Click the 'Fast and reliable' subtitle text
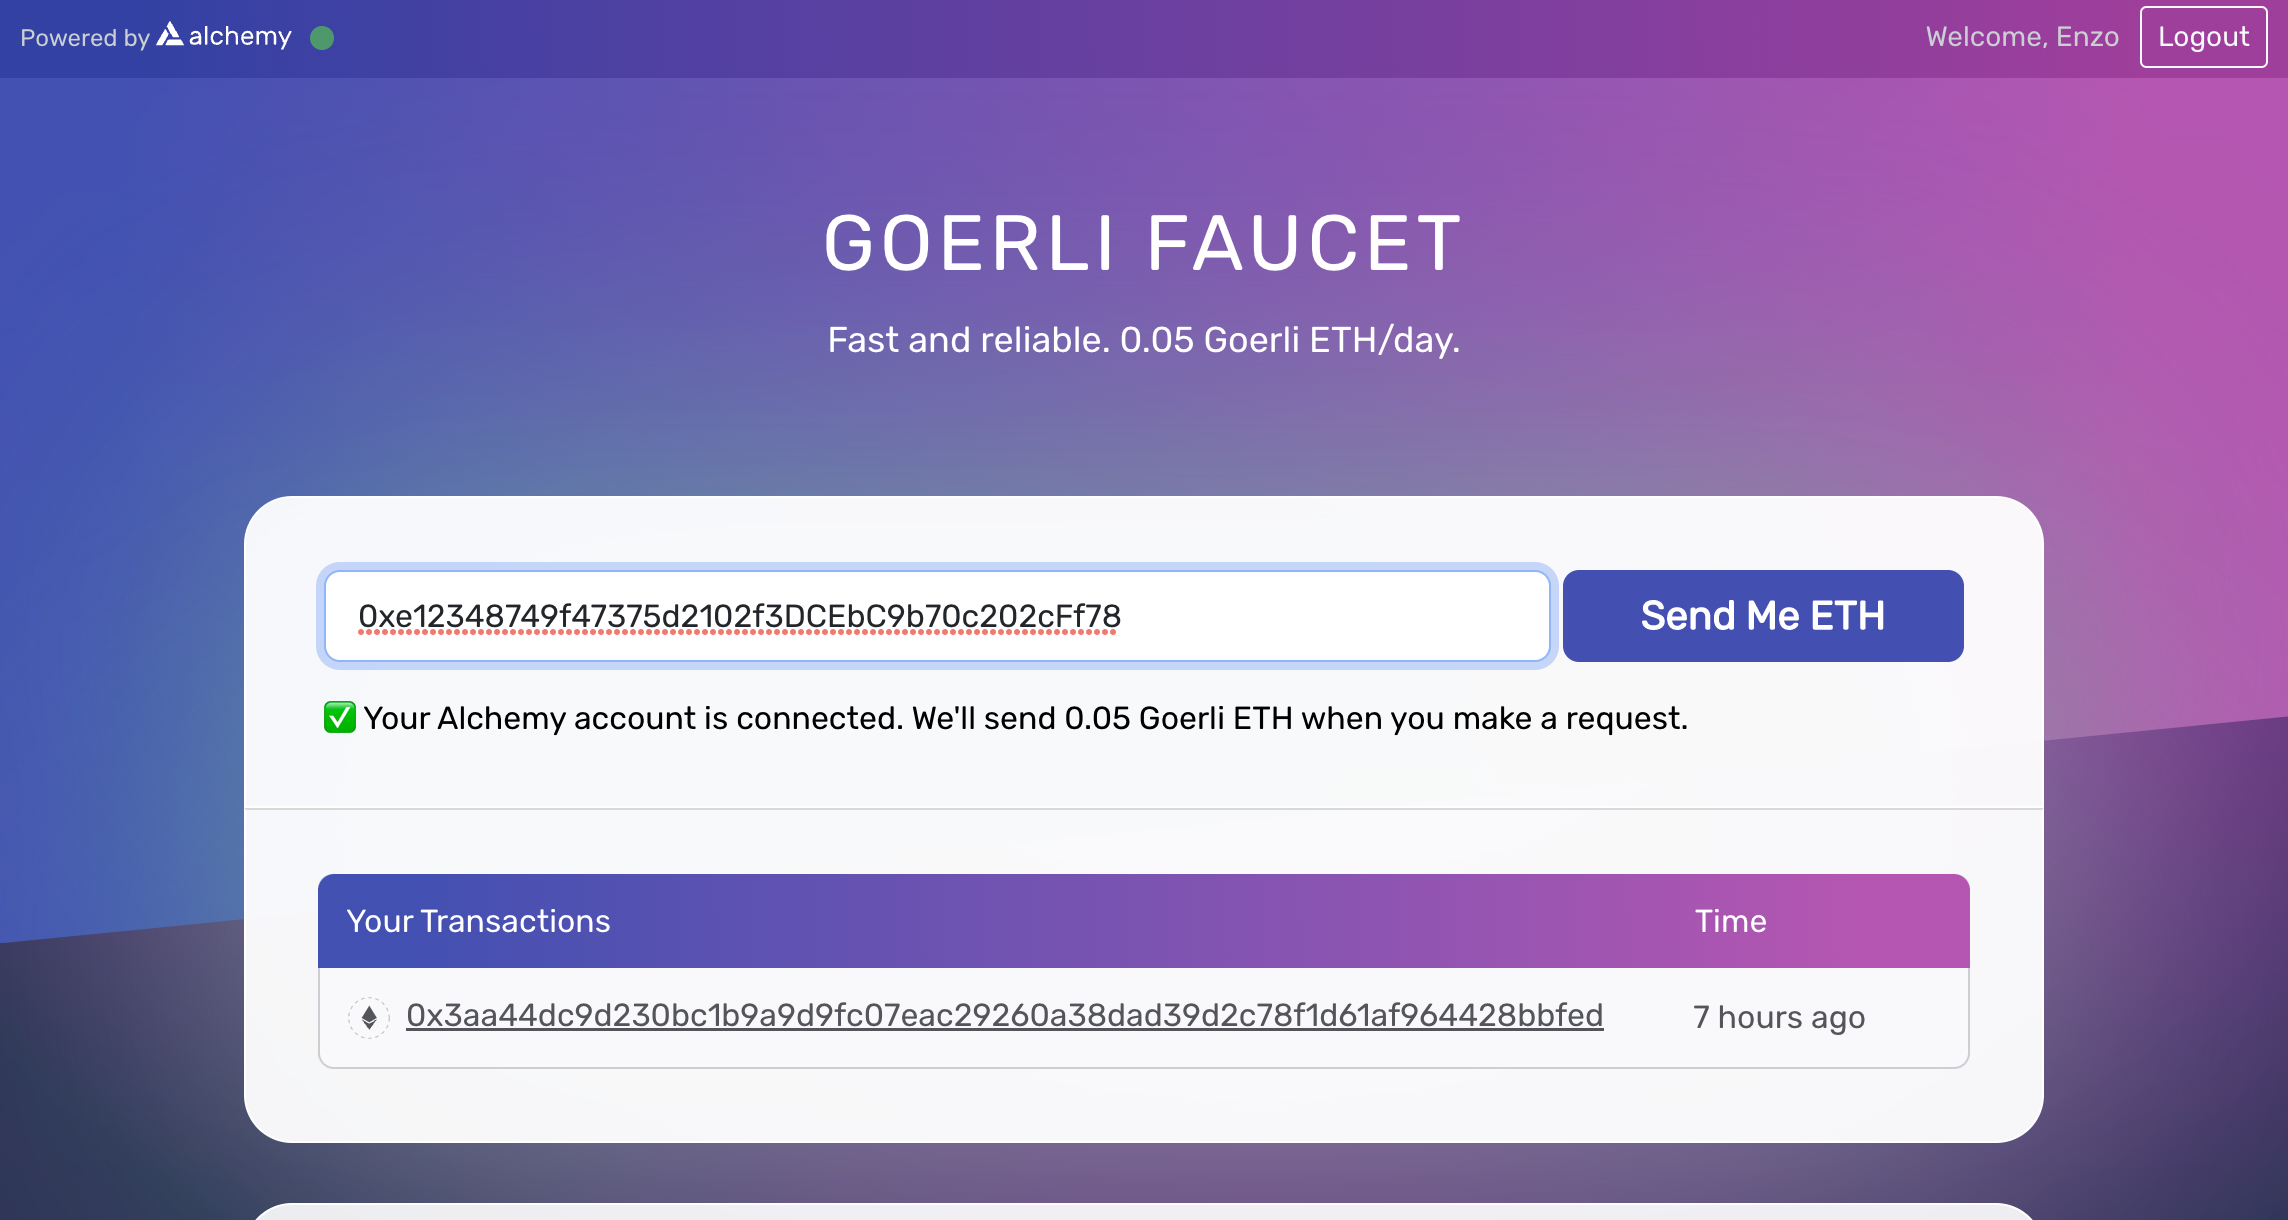 (1143, 340)
